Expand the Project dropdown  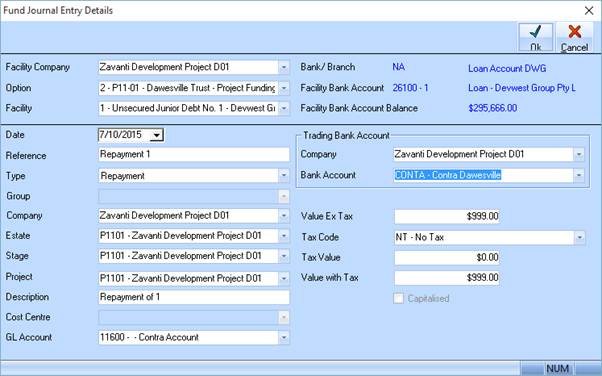point(284,278)
